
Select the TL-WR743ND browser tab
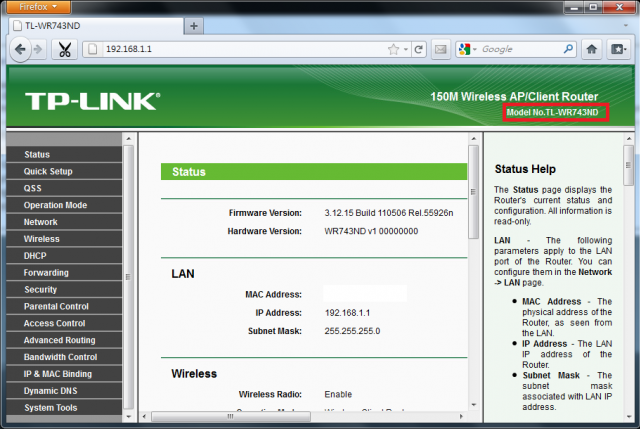tap(96, 26)
